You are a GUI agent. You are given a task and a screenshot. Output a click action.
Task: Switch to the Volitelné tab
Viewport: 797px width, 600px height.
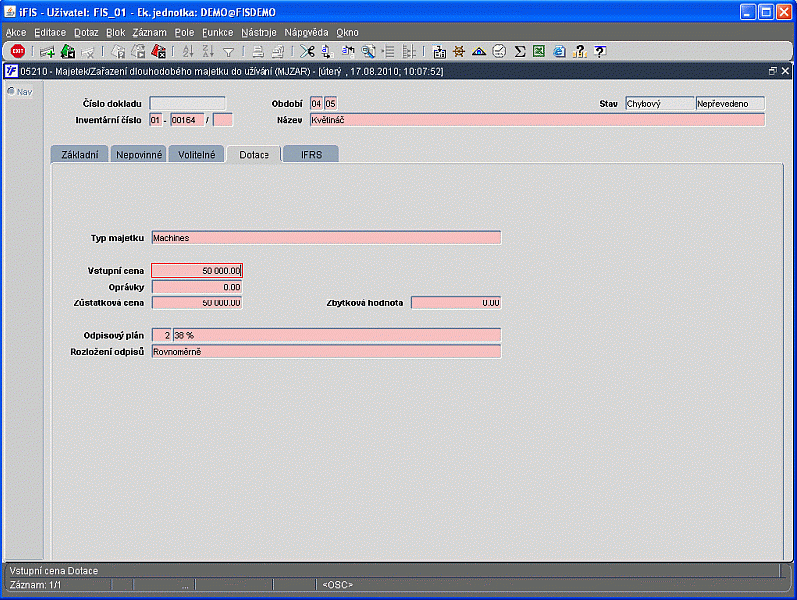pyautogui.click(x=197, y=155)
